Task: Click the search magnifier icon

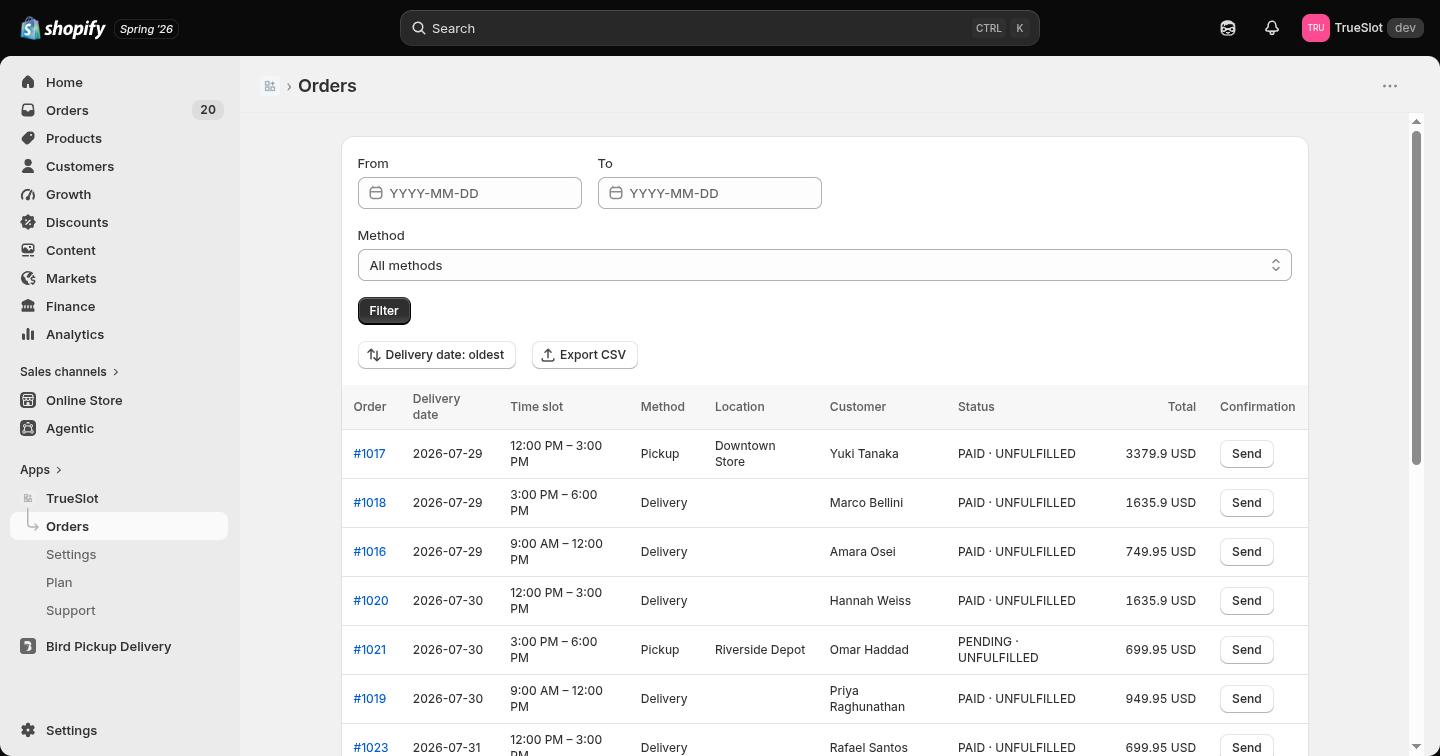Action: point(419,28)
